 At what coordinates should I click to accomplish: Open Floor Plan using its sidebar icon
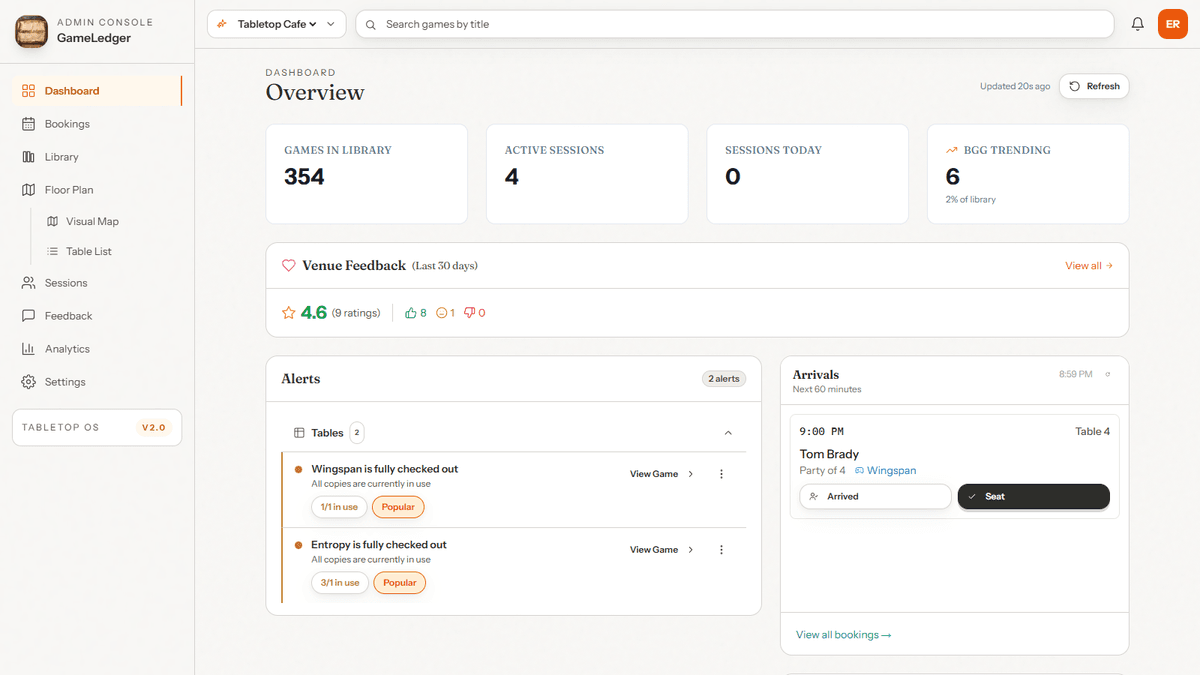(x=28, y=189)
